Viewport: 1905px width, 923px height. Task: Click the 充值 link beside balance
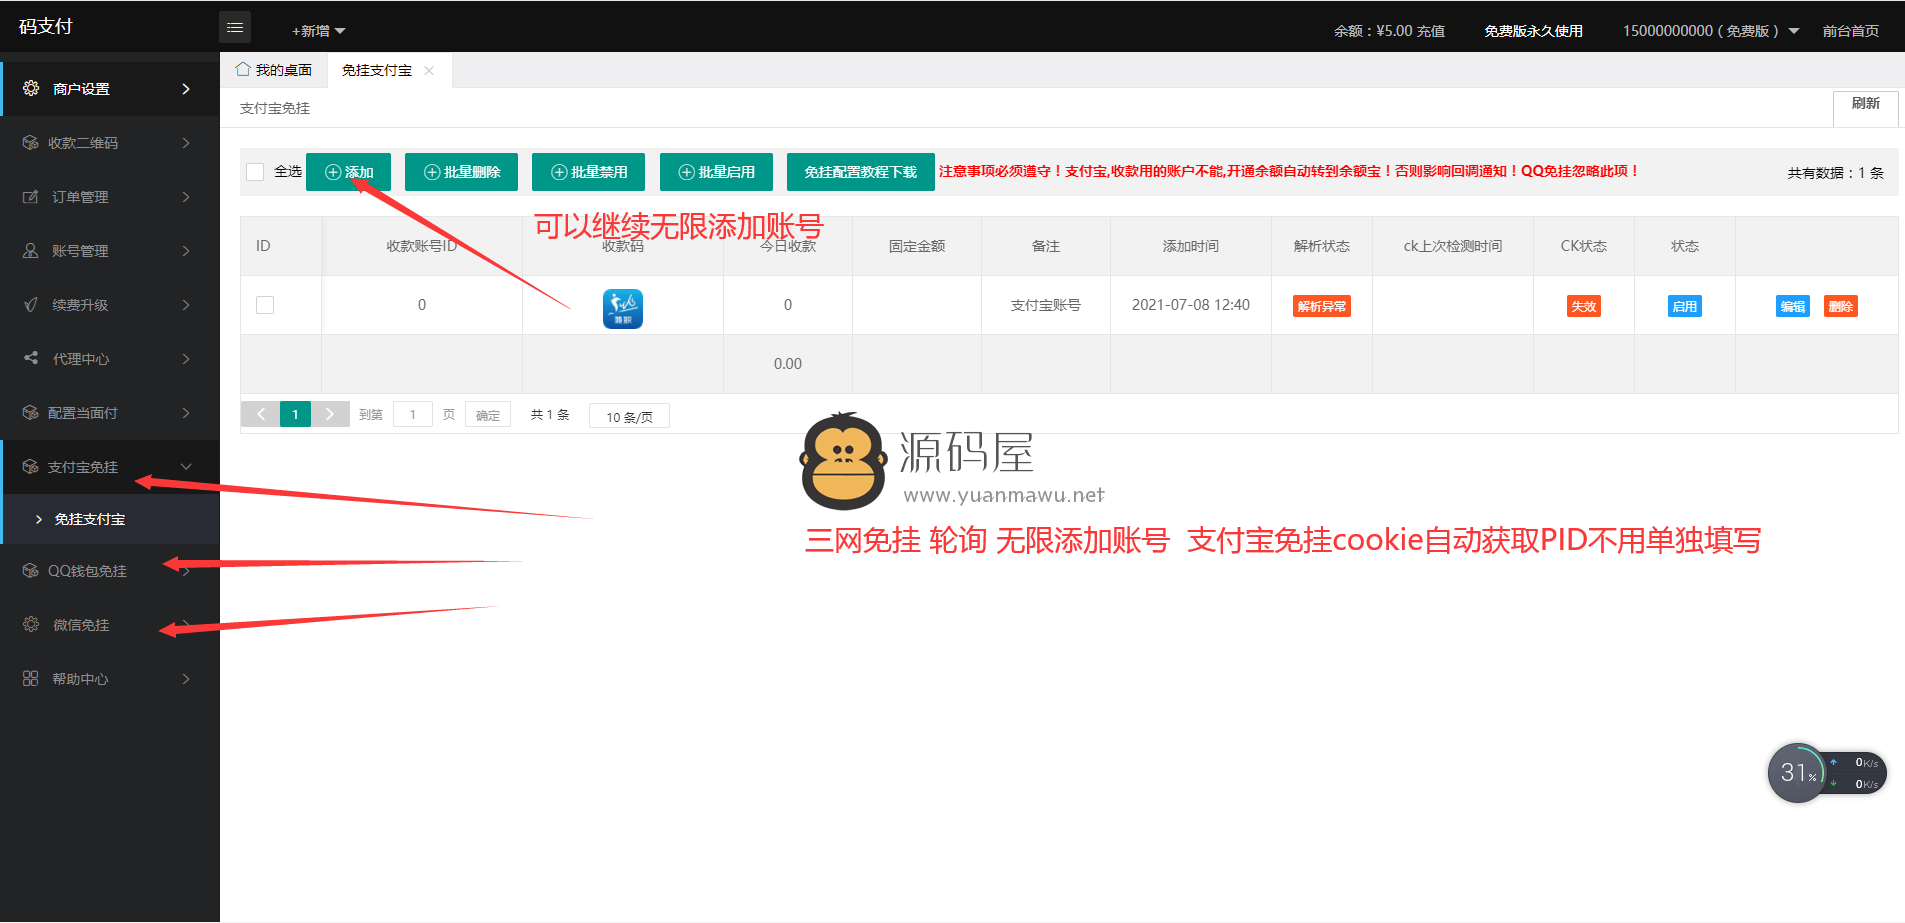coord(1431,31)
